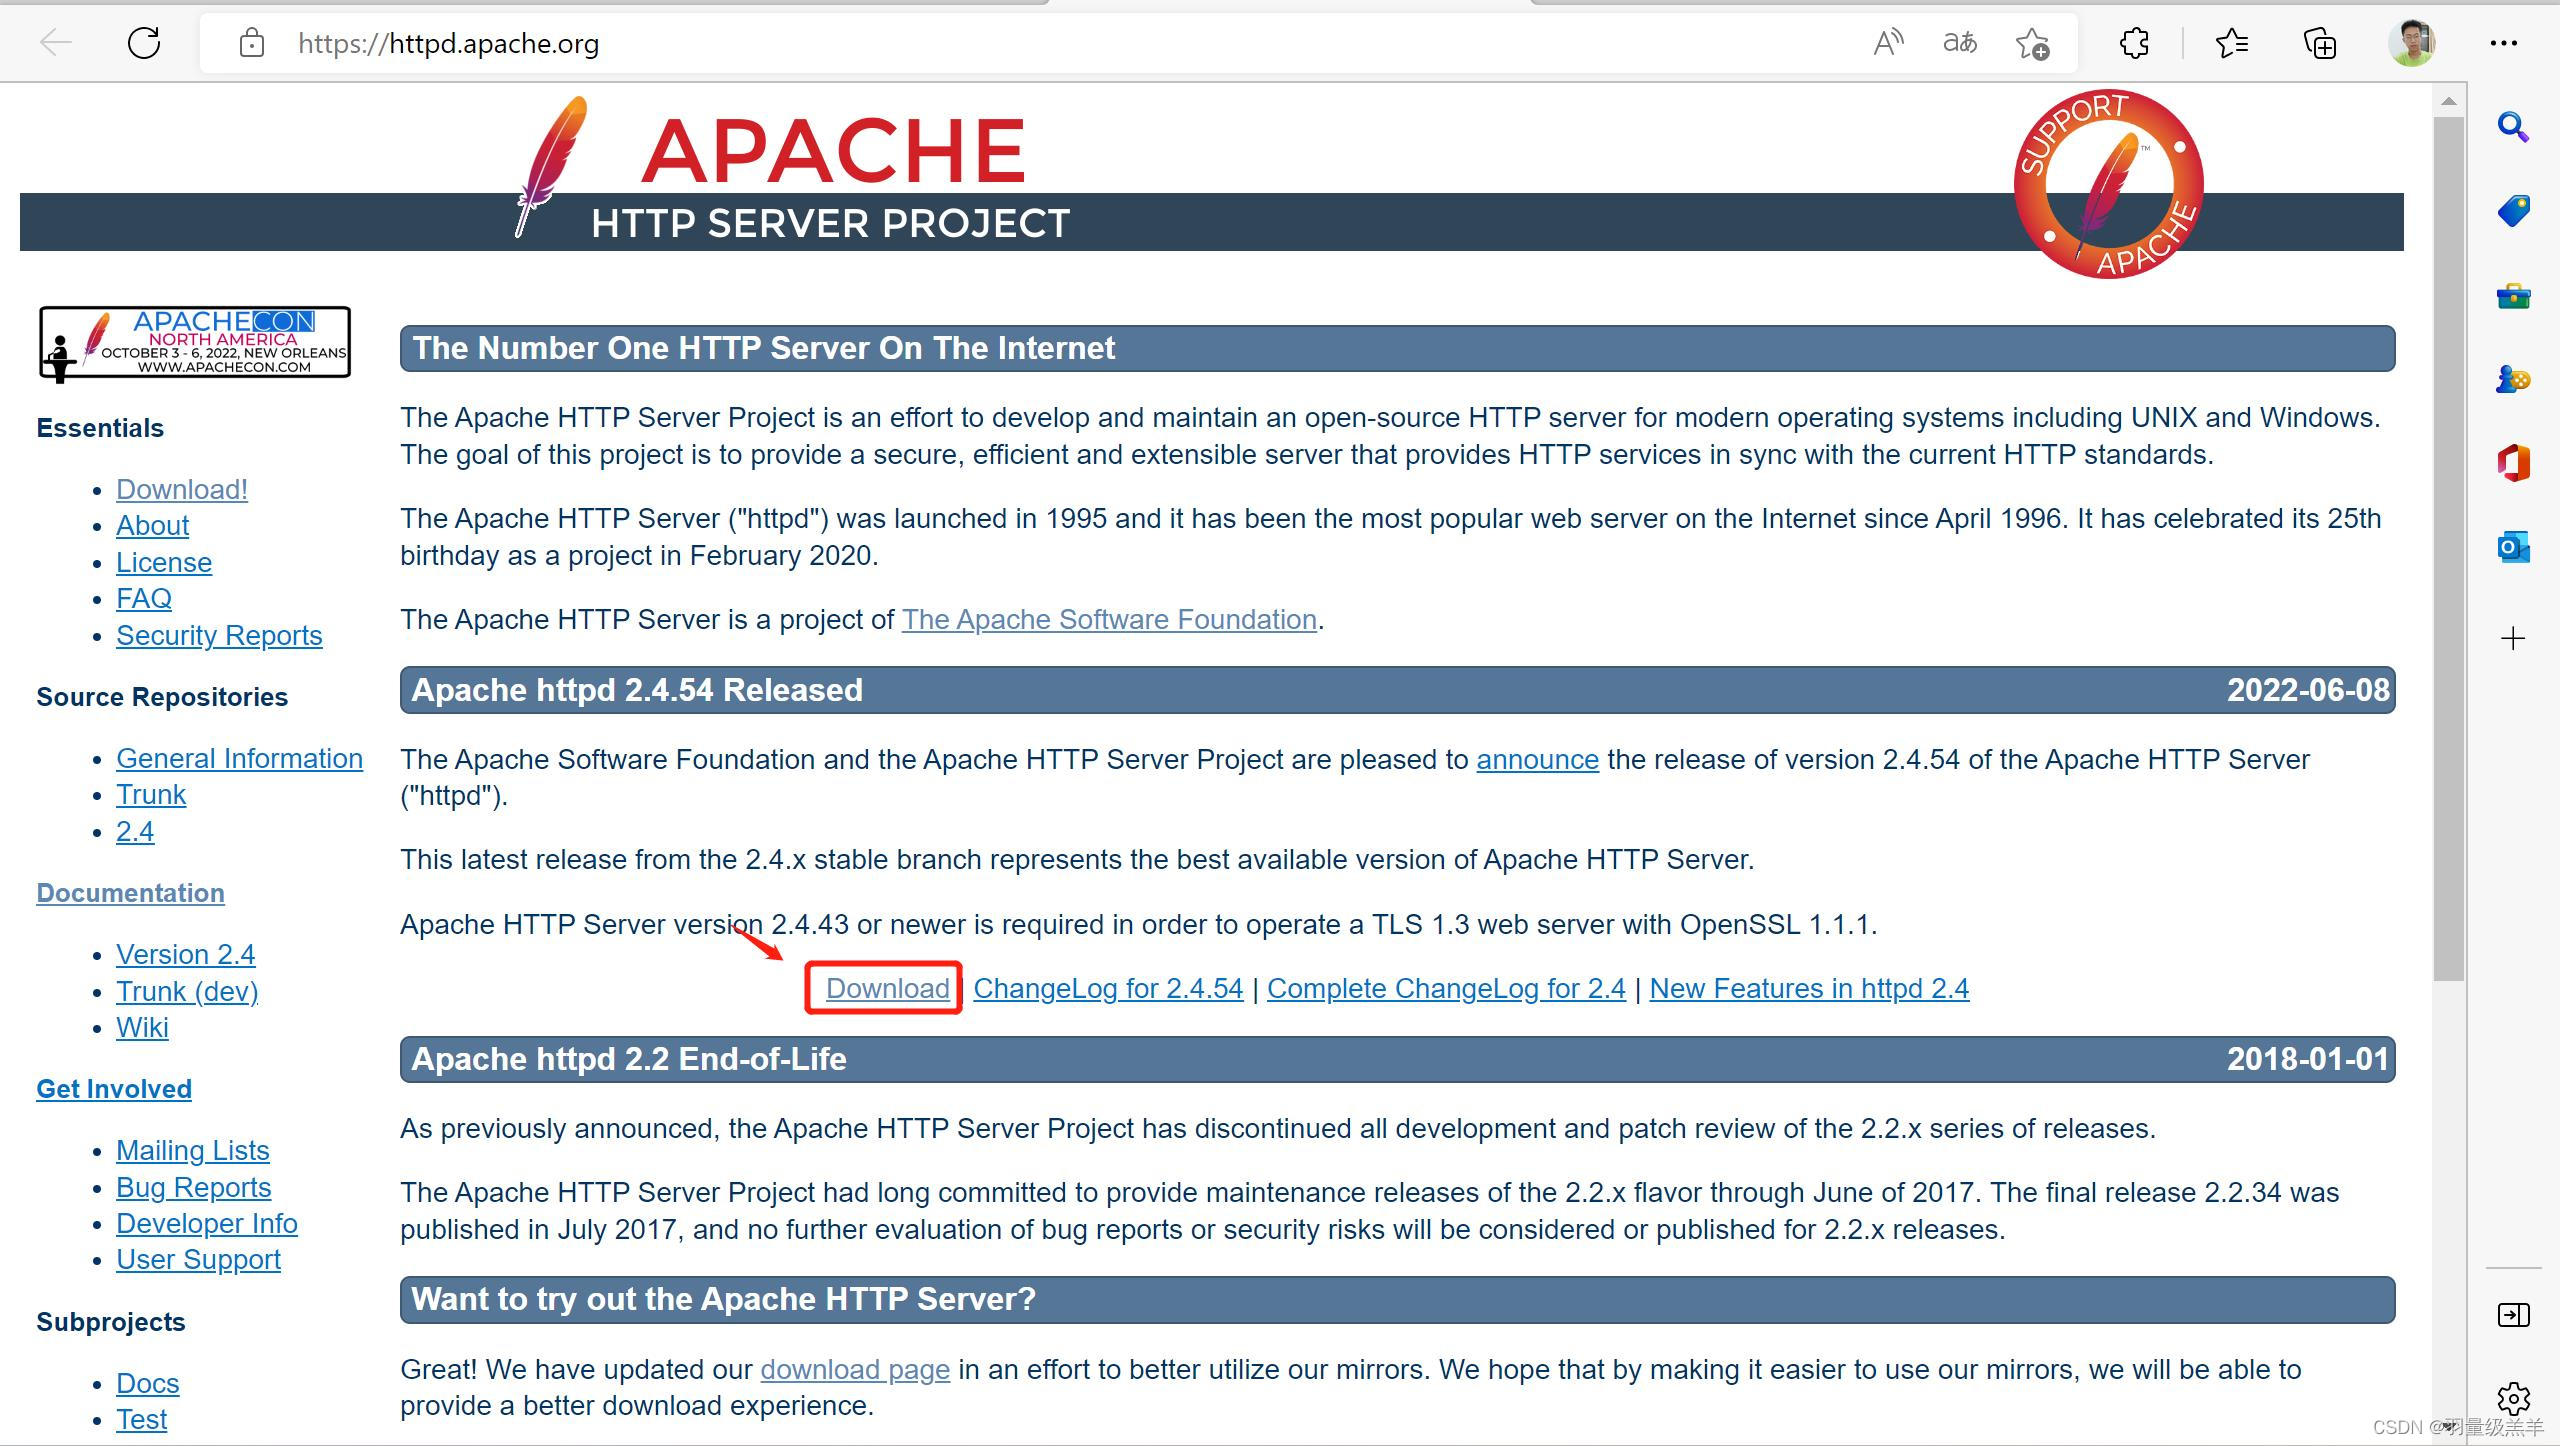This screenshot has width=2560, height=1446.
Task: Open the Docs subproject link
Action: click(148, 1383)
